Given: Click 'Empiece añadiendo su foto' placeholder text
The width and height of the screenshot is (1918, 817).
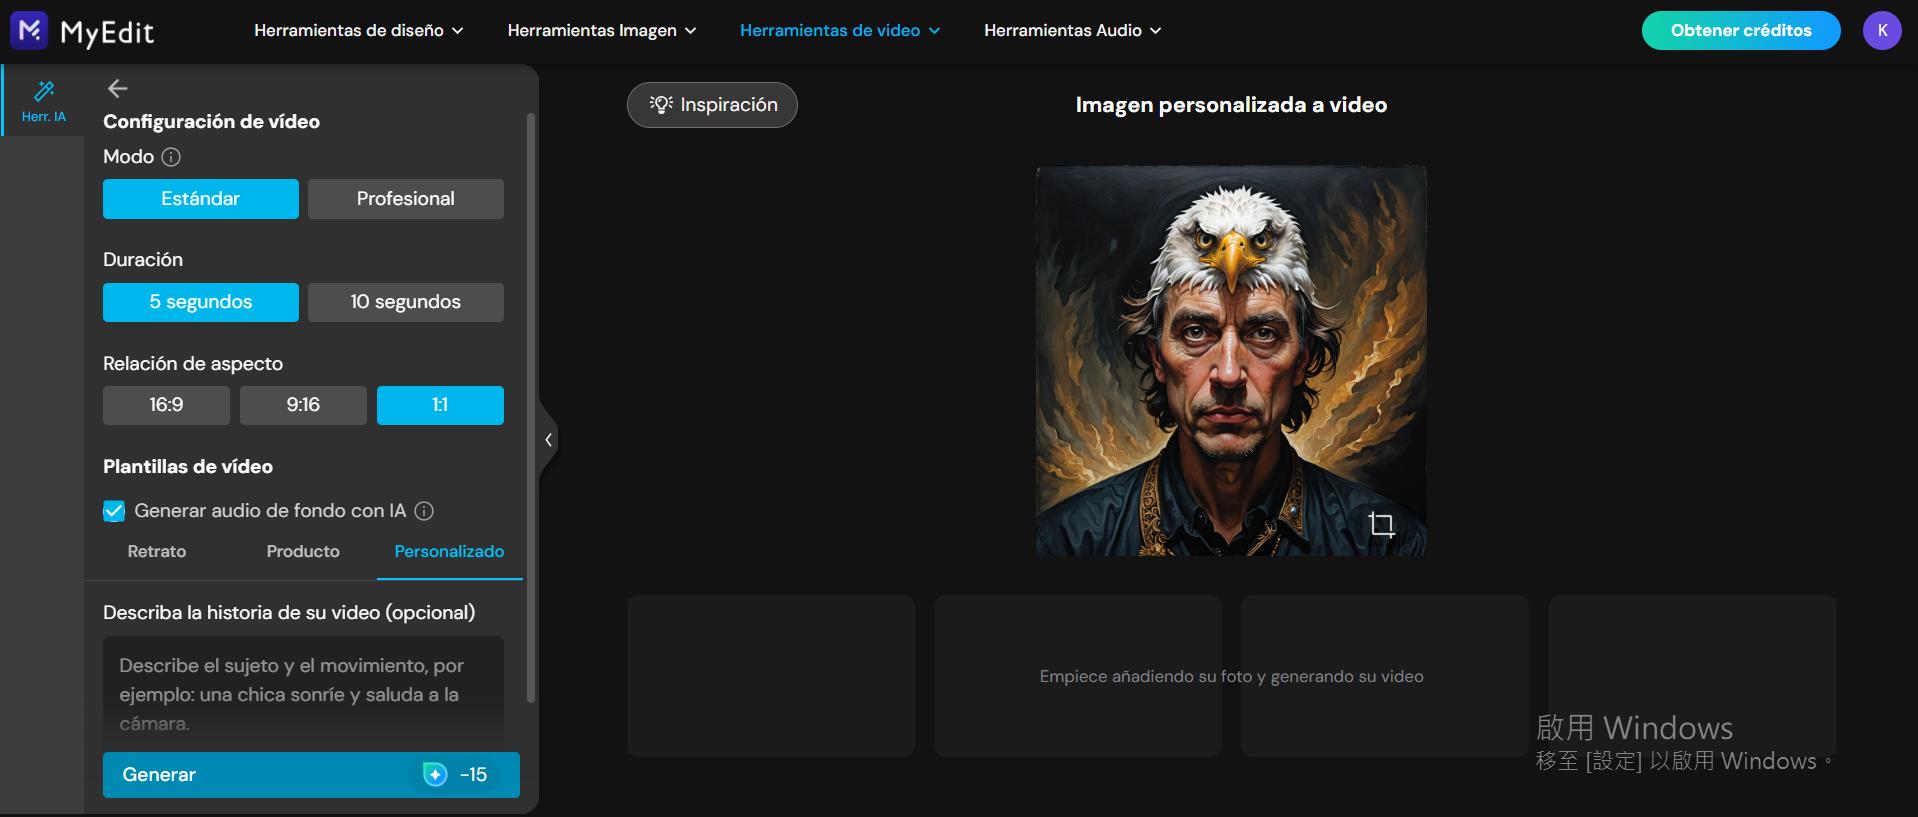Looking at the screenshot, I should click(1231, 677).
